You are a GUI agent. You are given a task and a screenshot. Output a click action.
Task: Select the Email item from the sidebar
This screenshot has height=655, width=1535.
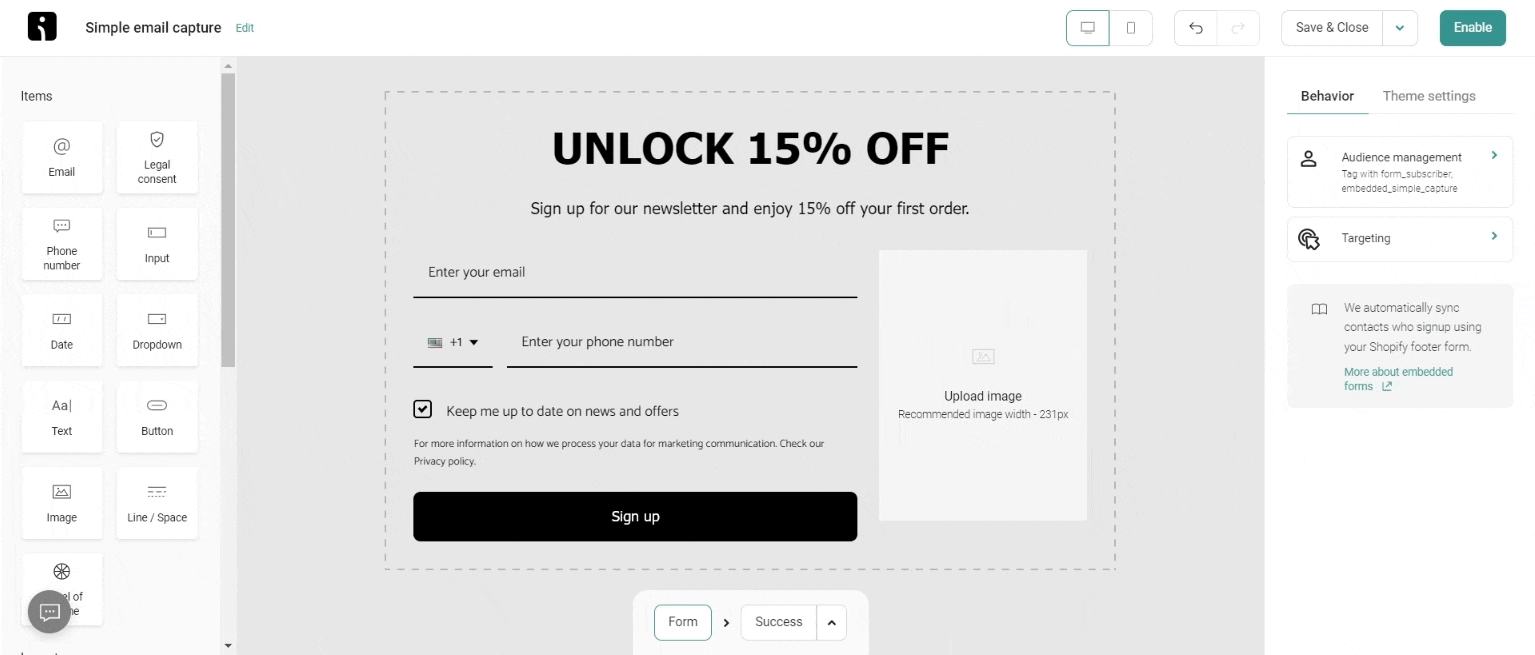pyautogui.click(x=62, y=157)
